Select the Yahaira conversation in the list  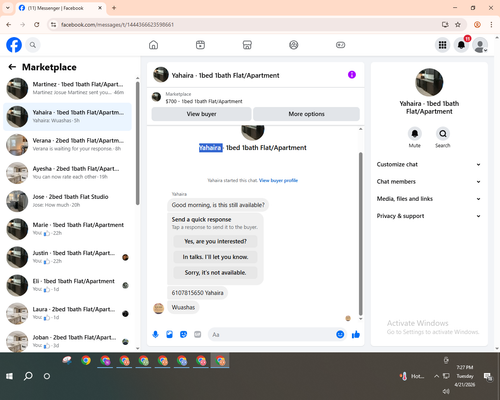click(67, 117)
